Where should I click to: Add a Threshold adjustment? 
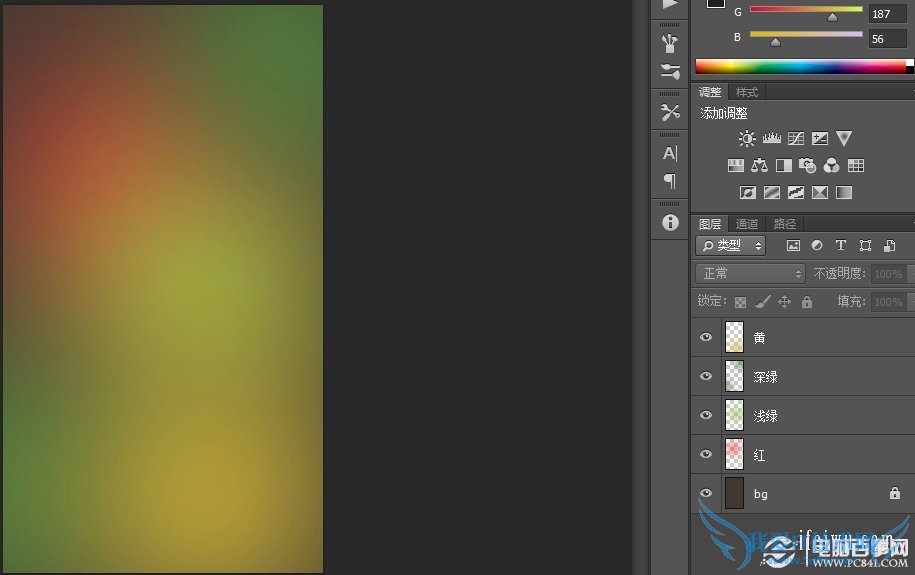pyautogui.click(x=795, y=193)
